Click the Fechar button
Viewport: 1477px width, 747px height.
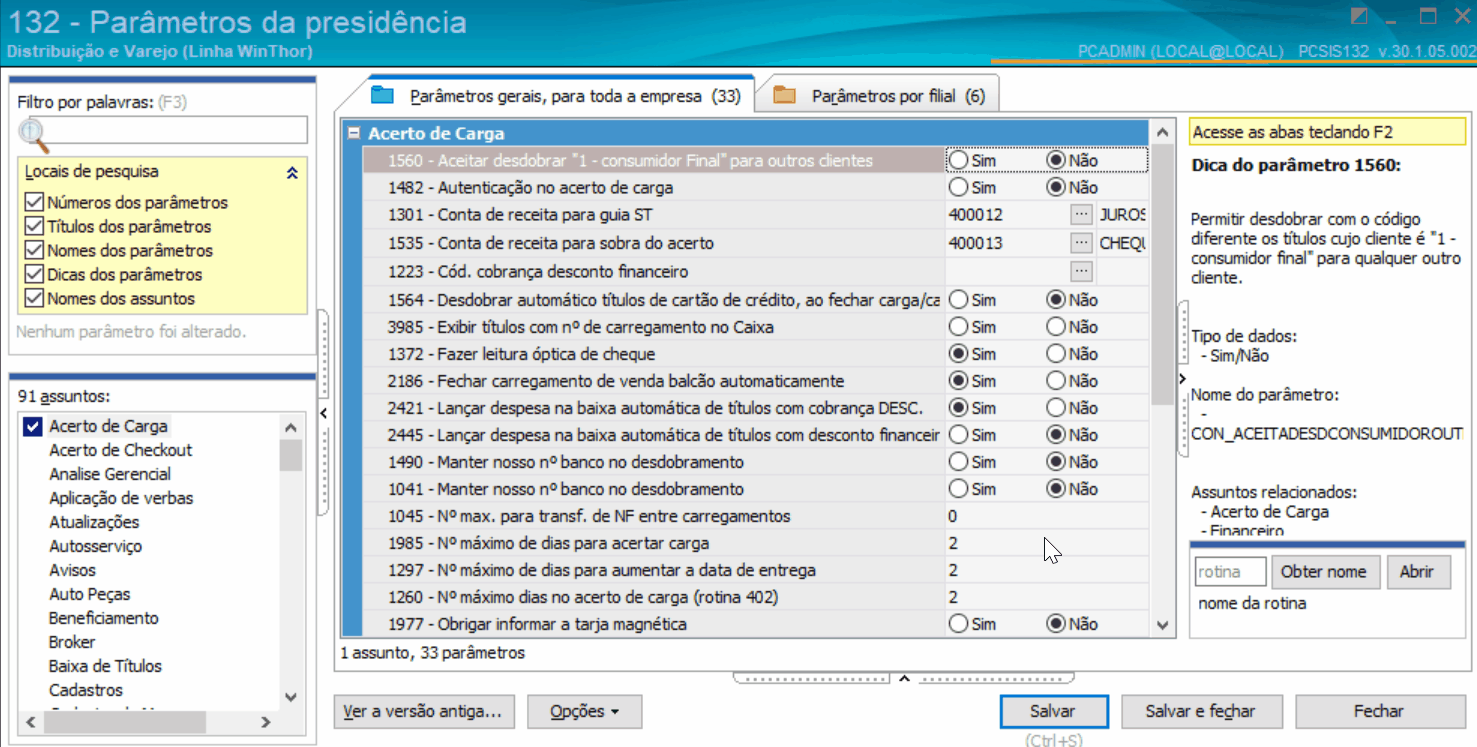[1379, 712]
